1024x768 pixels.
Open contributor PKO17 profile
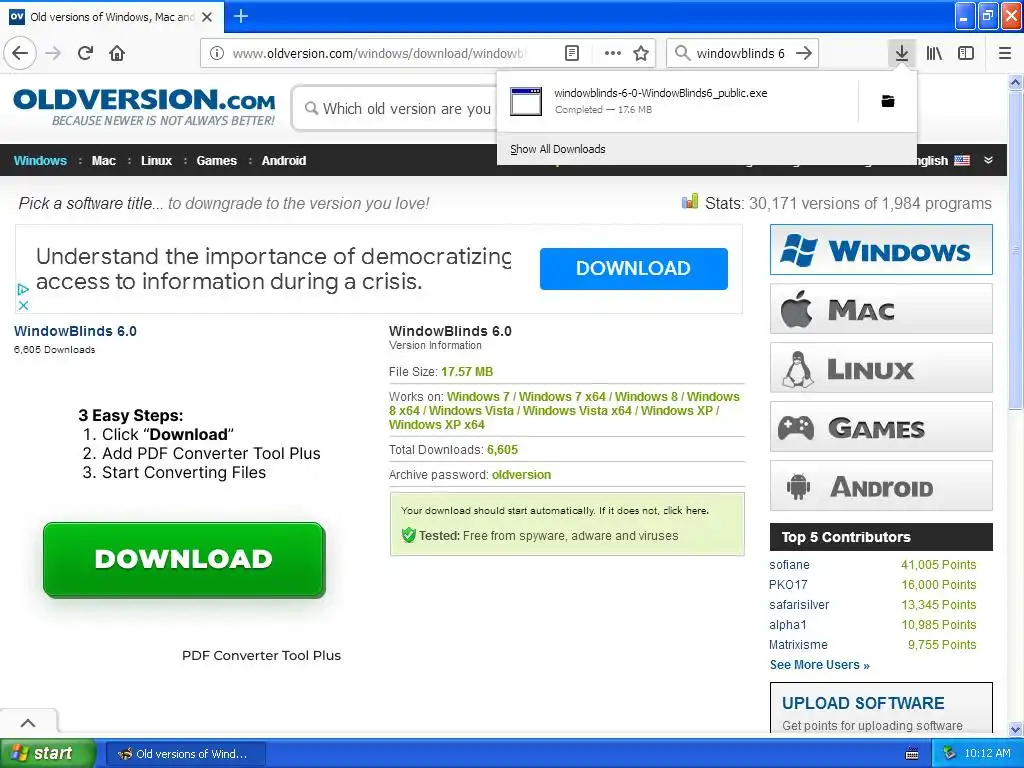click(788, 584)
